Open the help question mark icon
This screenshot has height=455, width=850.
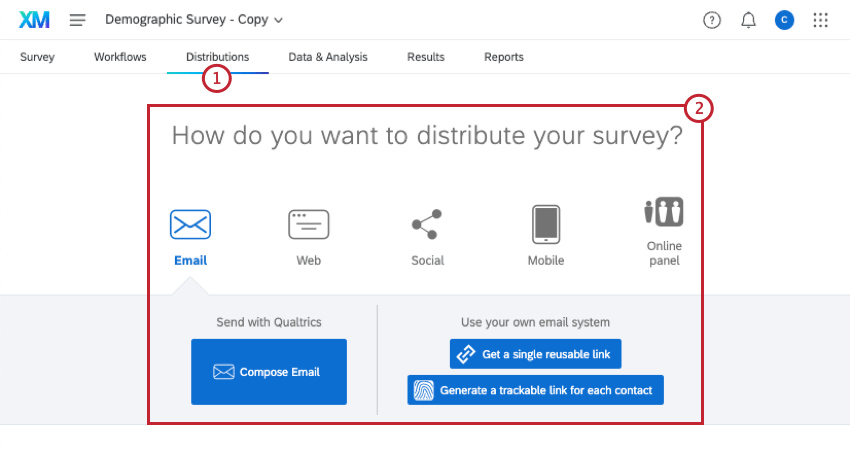coord(712,20)
